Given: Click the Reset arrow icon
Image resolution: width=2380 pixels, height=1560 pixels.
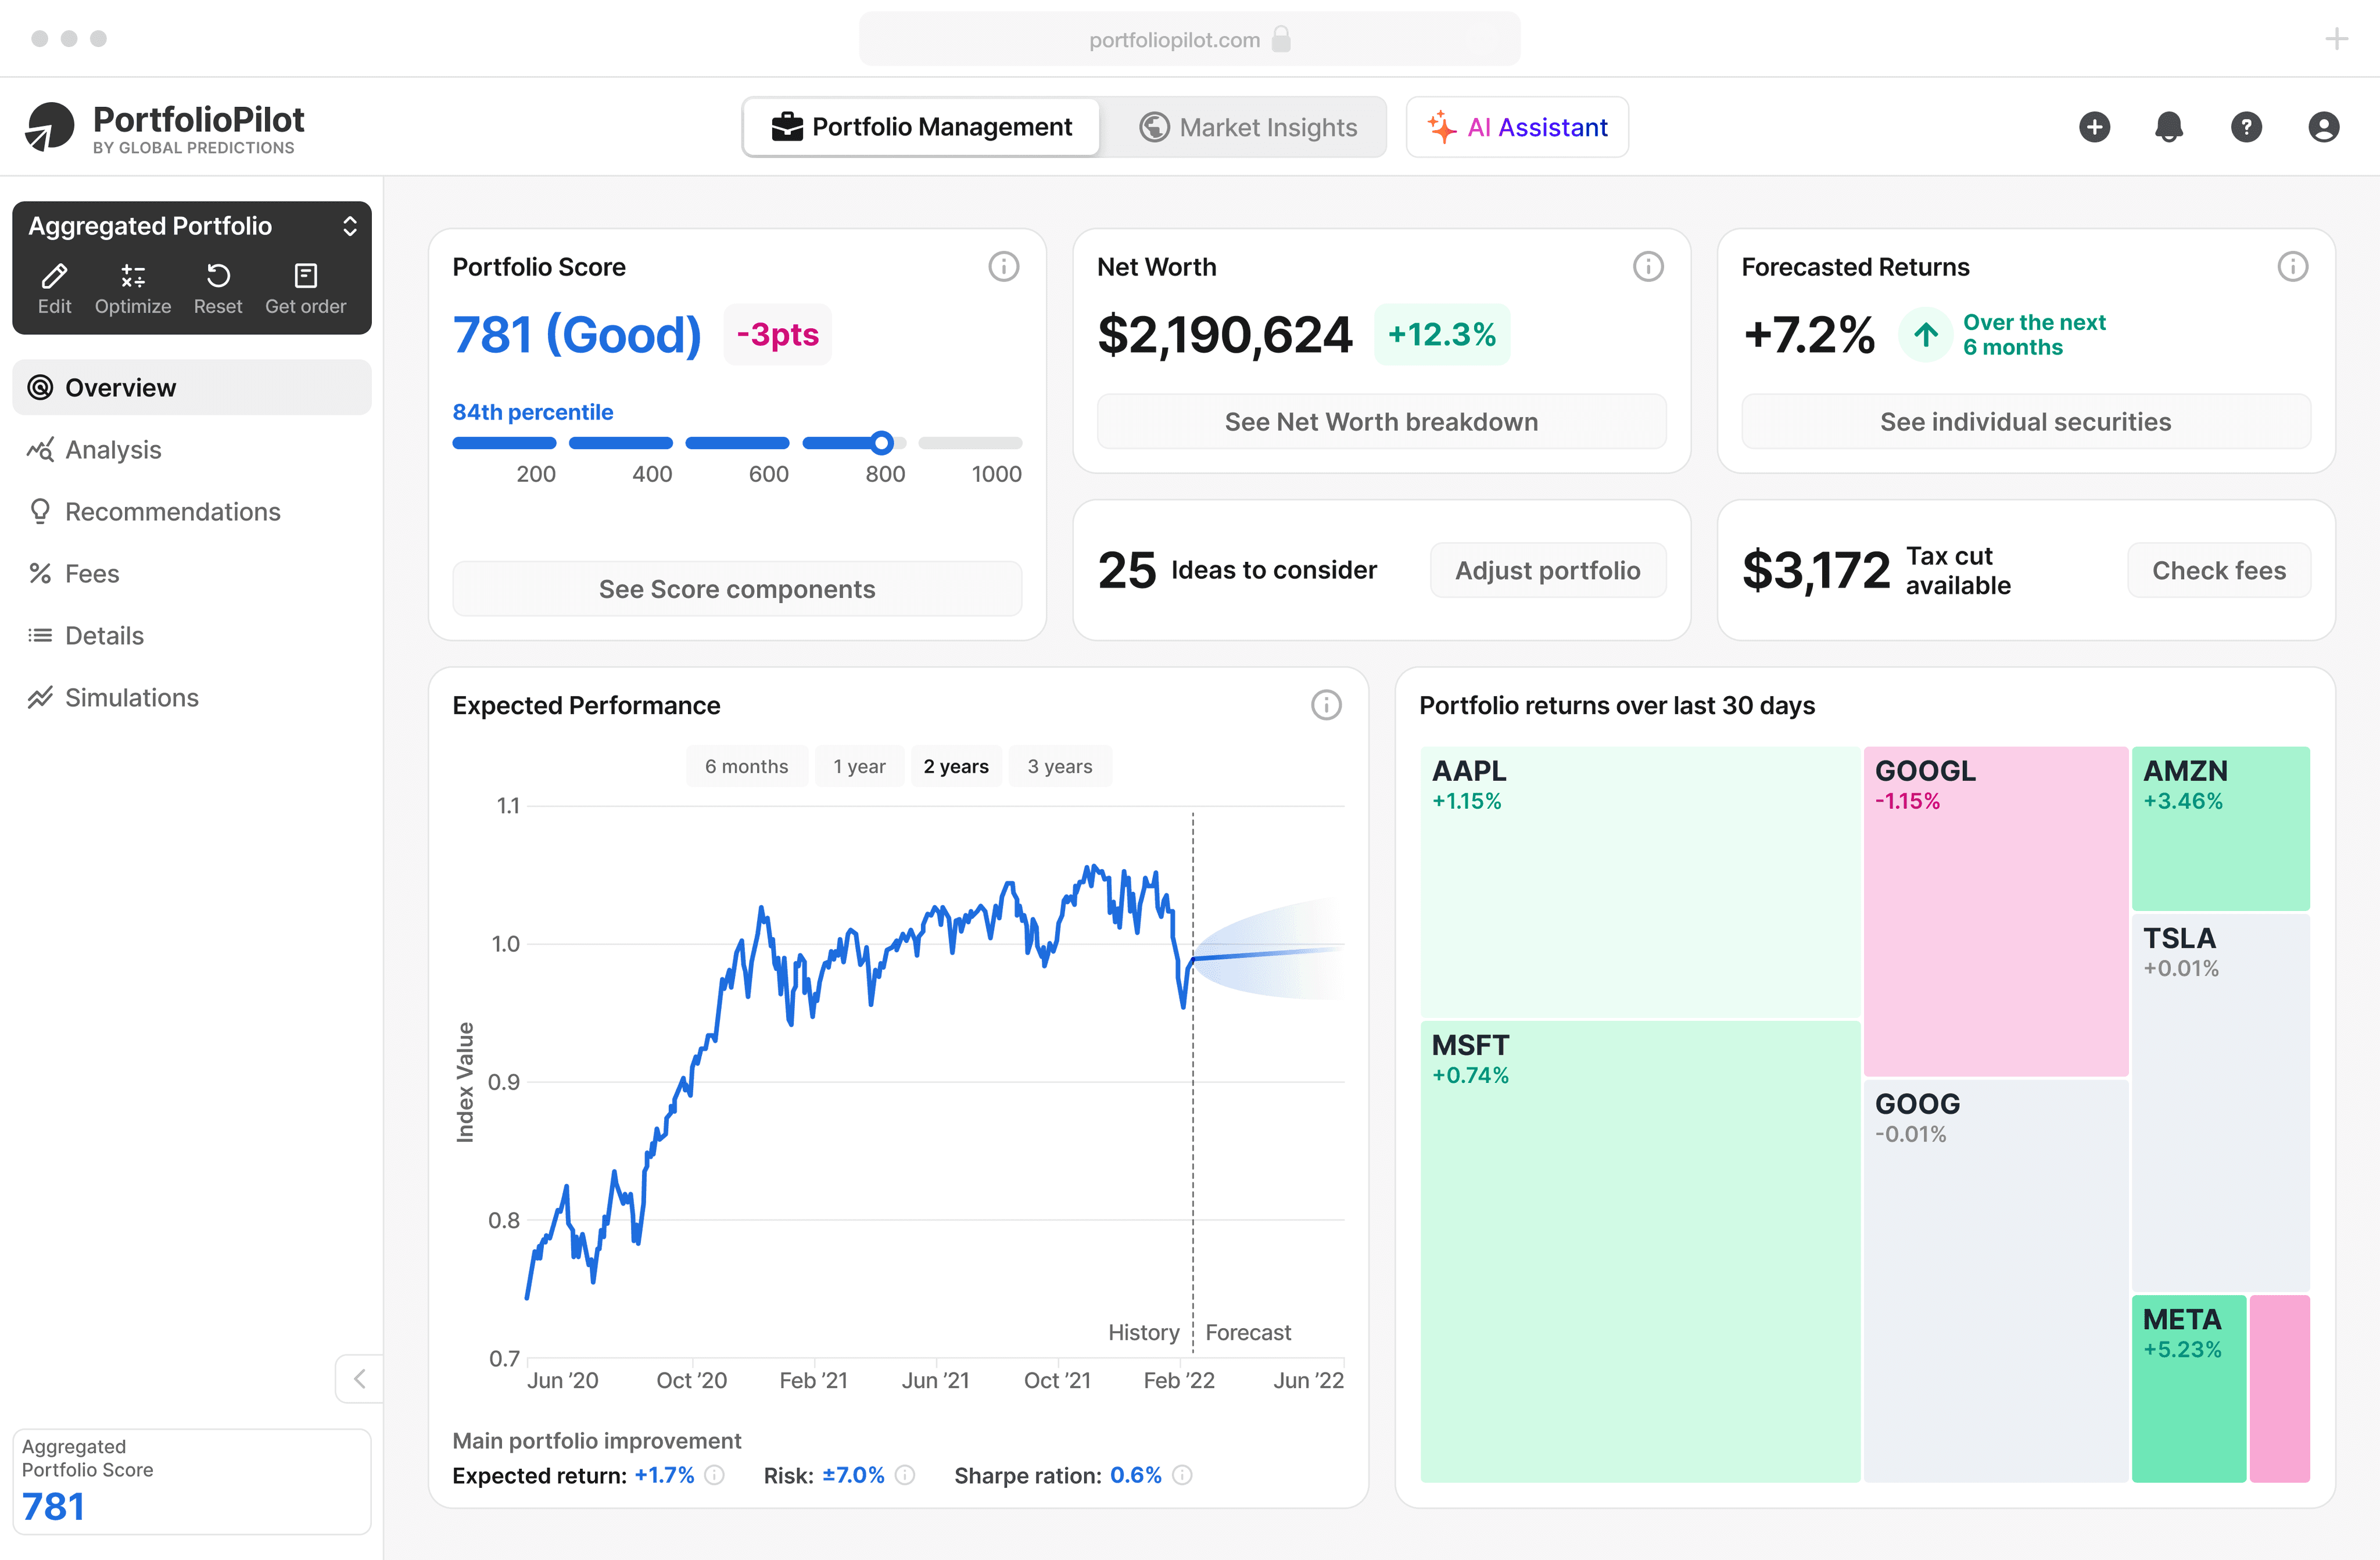Looking at the screenshot, I should point(218,276).
